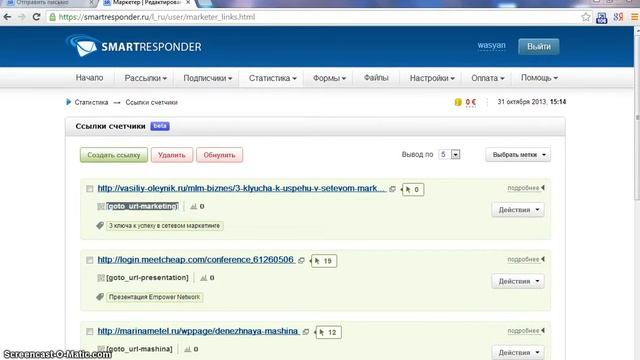Close the Маркетер browser tab
Viewport: 640px width, 360px height.
(x=188, y=2)
